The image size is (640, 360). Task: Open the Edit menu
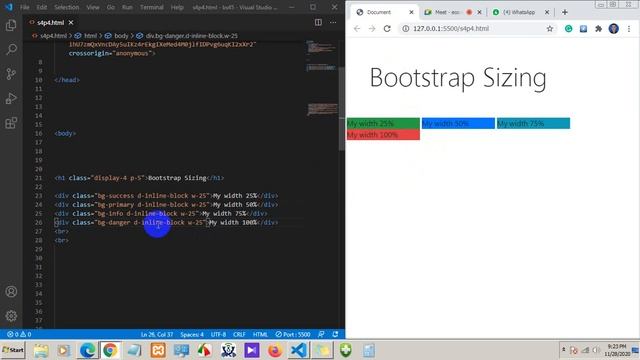(42, 7)
